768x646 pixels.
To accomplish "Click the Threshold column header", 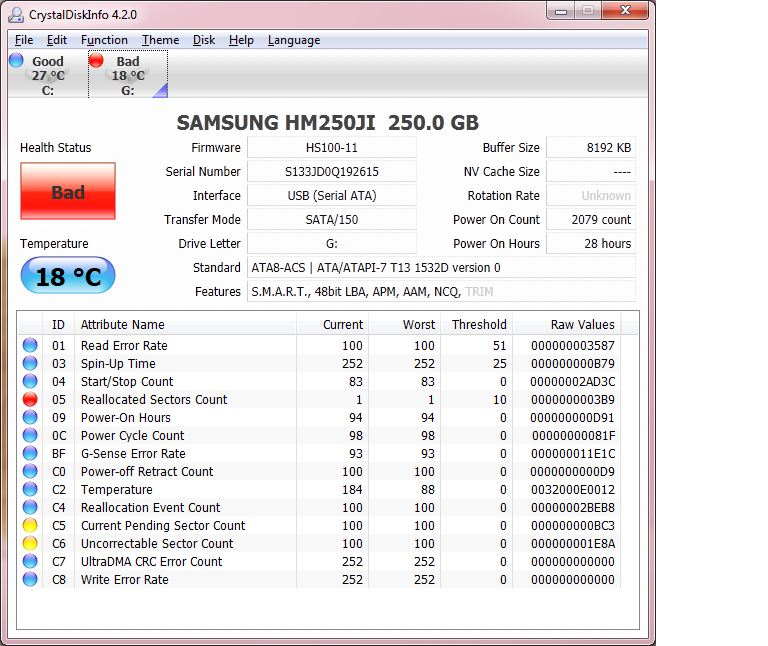I will click(x=477, y=324).
